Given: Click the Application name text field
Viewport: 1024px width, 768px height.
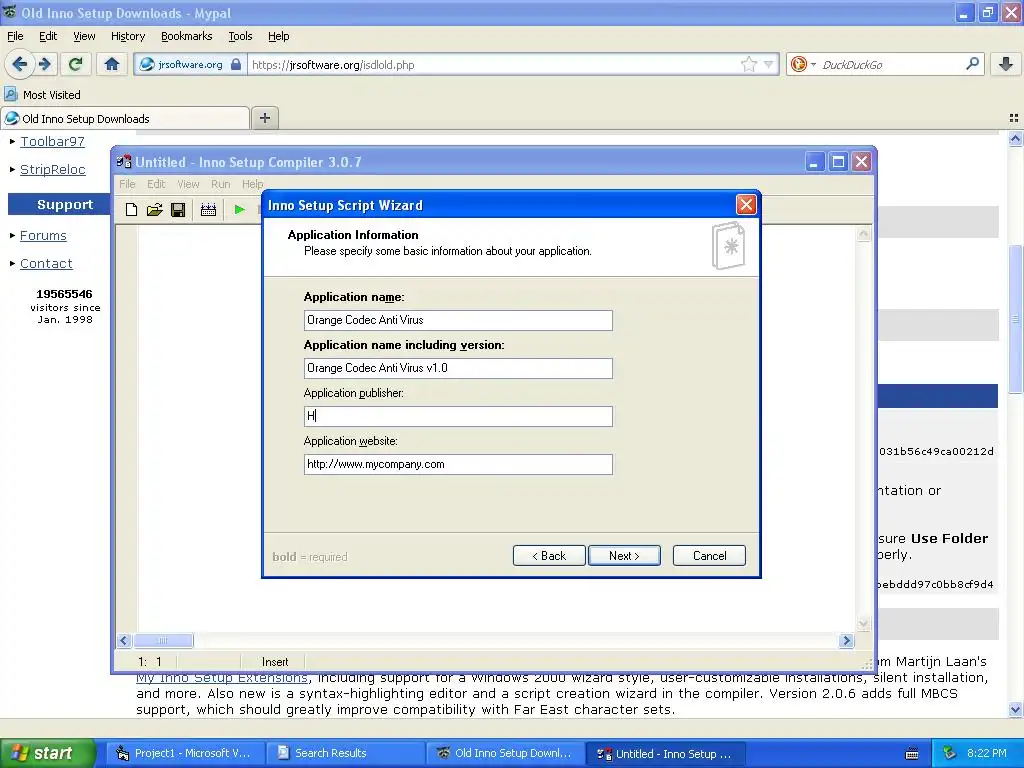Looking at the screenshot, I should pyautogui.click(x=458, y=320).
